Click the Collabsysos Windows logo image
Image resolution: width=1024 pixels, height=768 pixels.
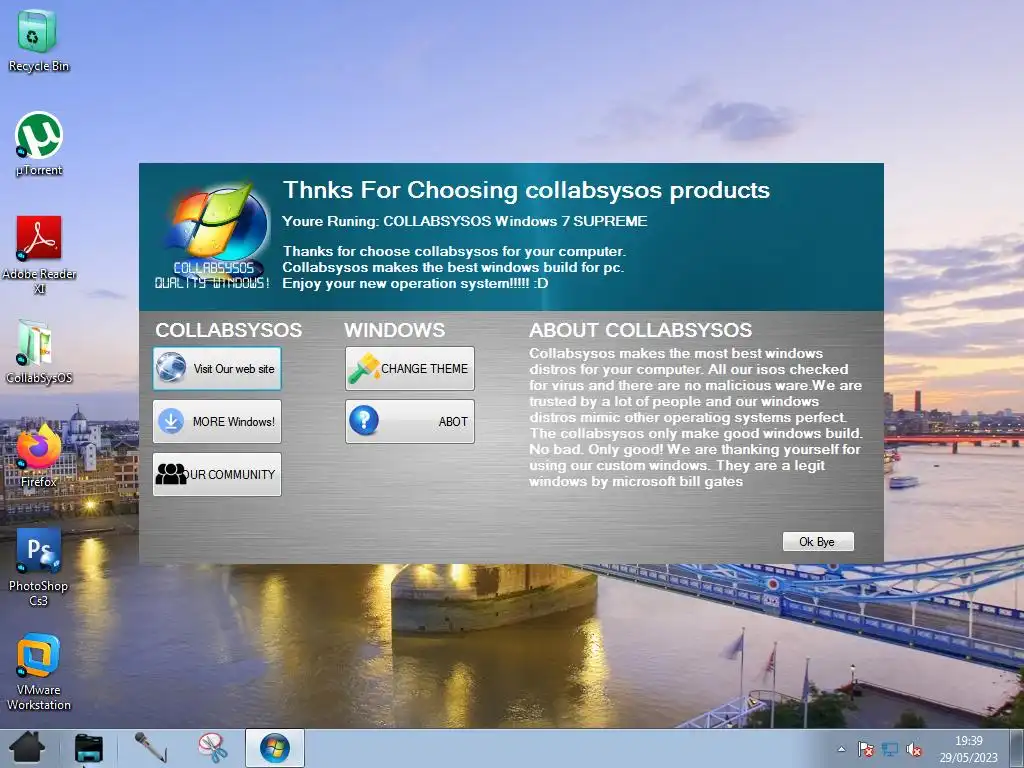[x=214, y=235]
